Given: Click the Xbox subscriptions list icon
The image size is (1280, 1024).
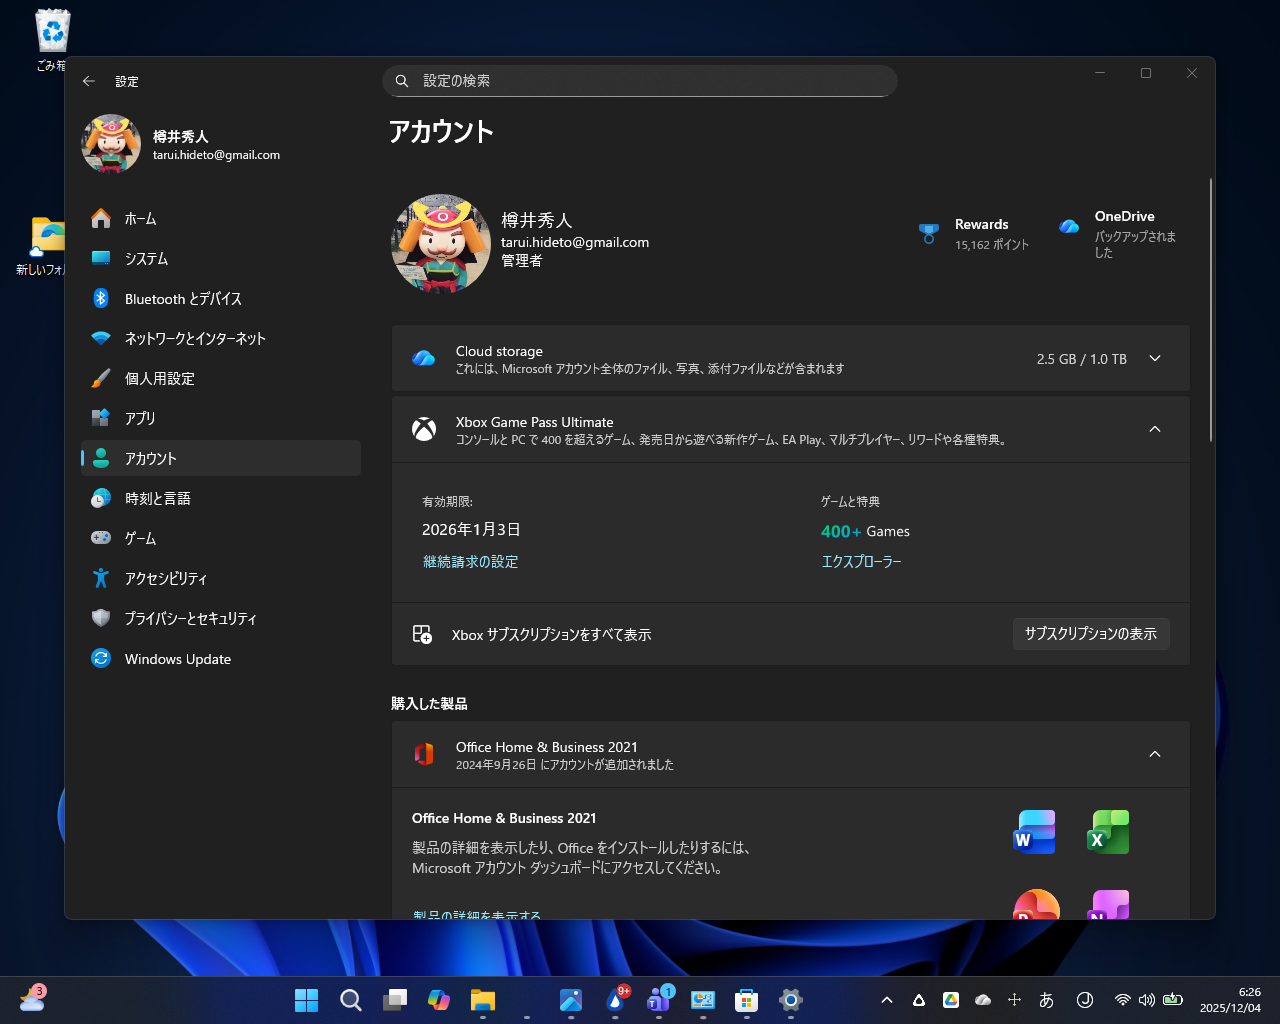Looking at the screenshot, I should tap(422, 634).
